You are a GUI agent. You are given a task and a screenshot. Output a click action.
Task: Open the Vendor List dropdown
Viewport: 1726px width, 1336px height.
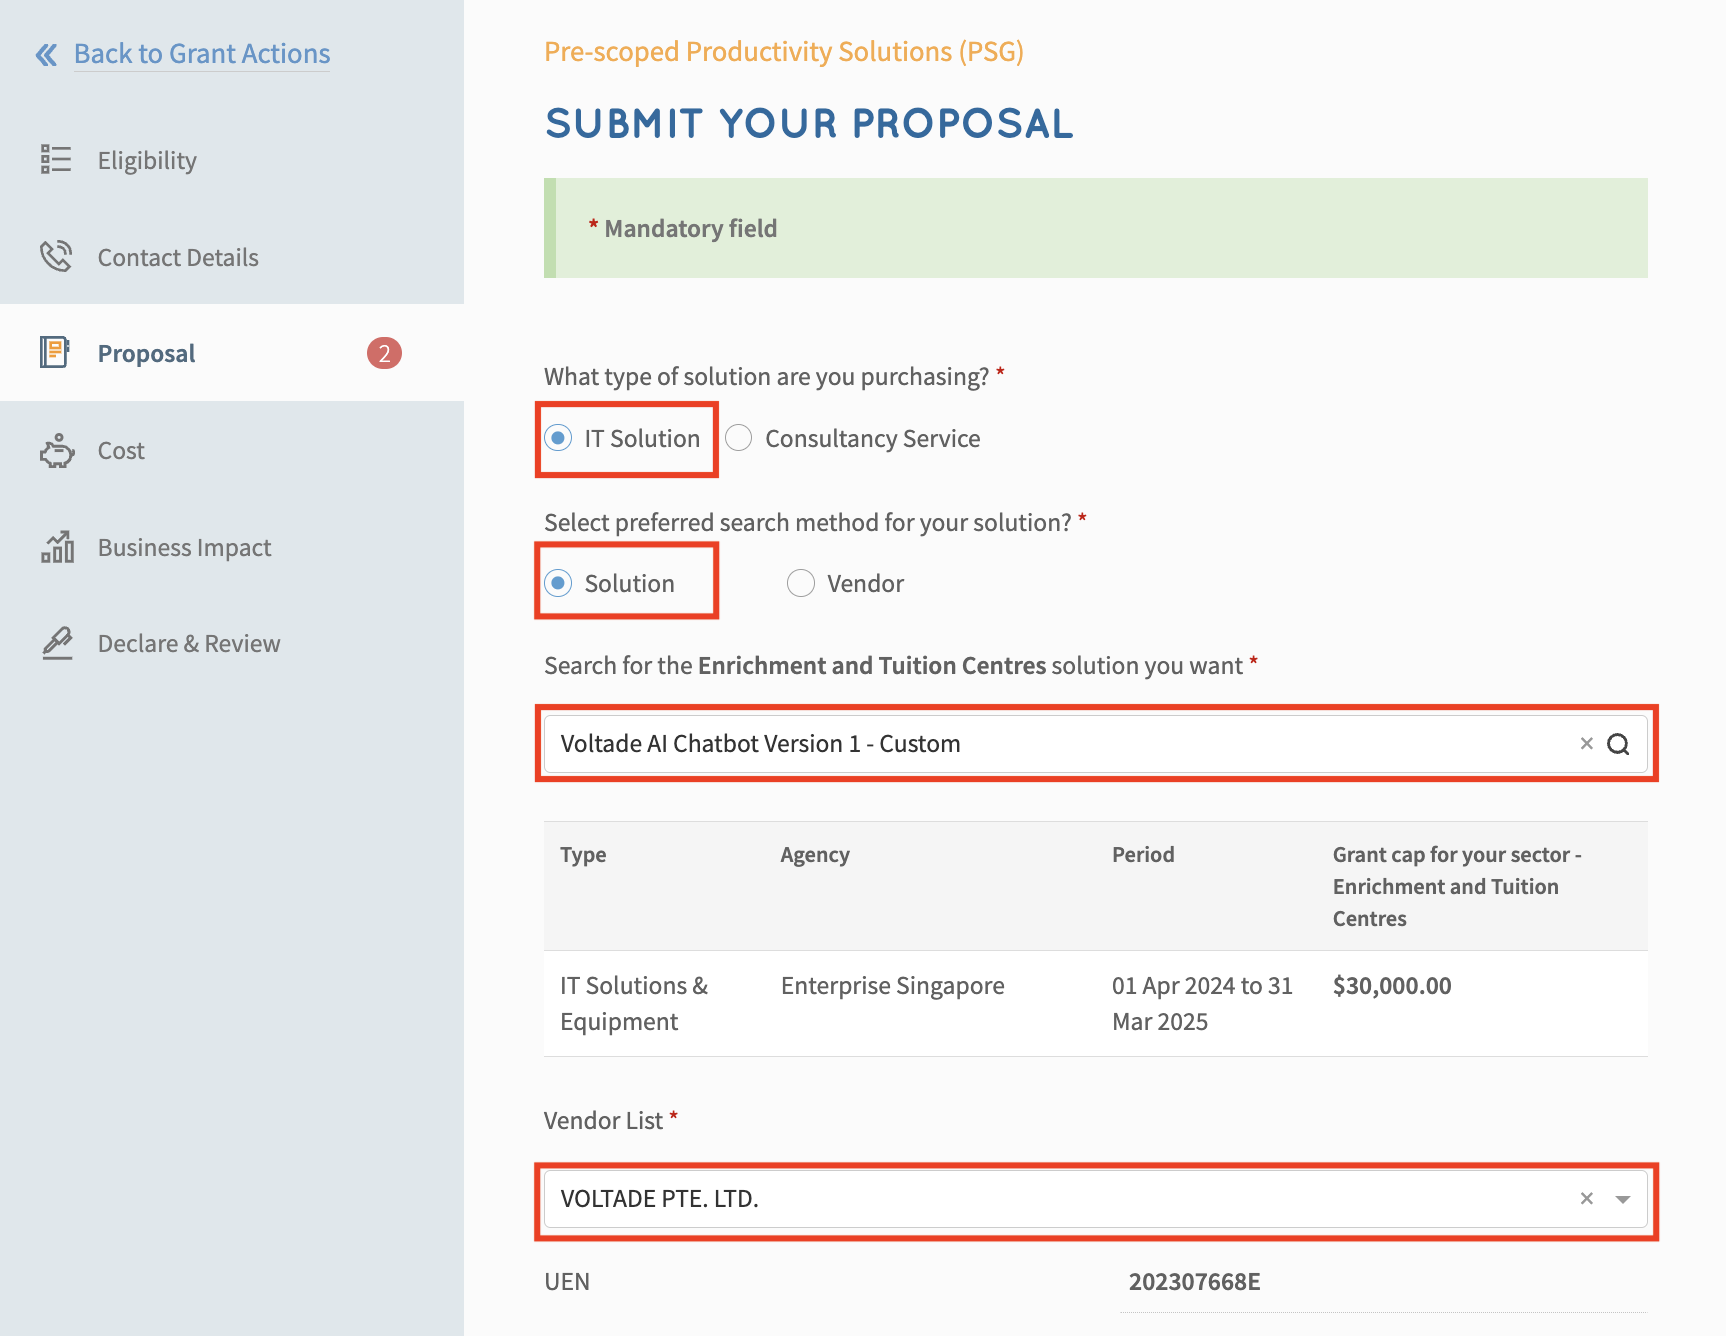1096,1199
